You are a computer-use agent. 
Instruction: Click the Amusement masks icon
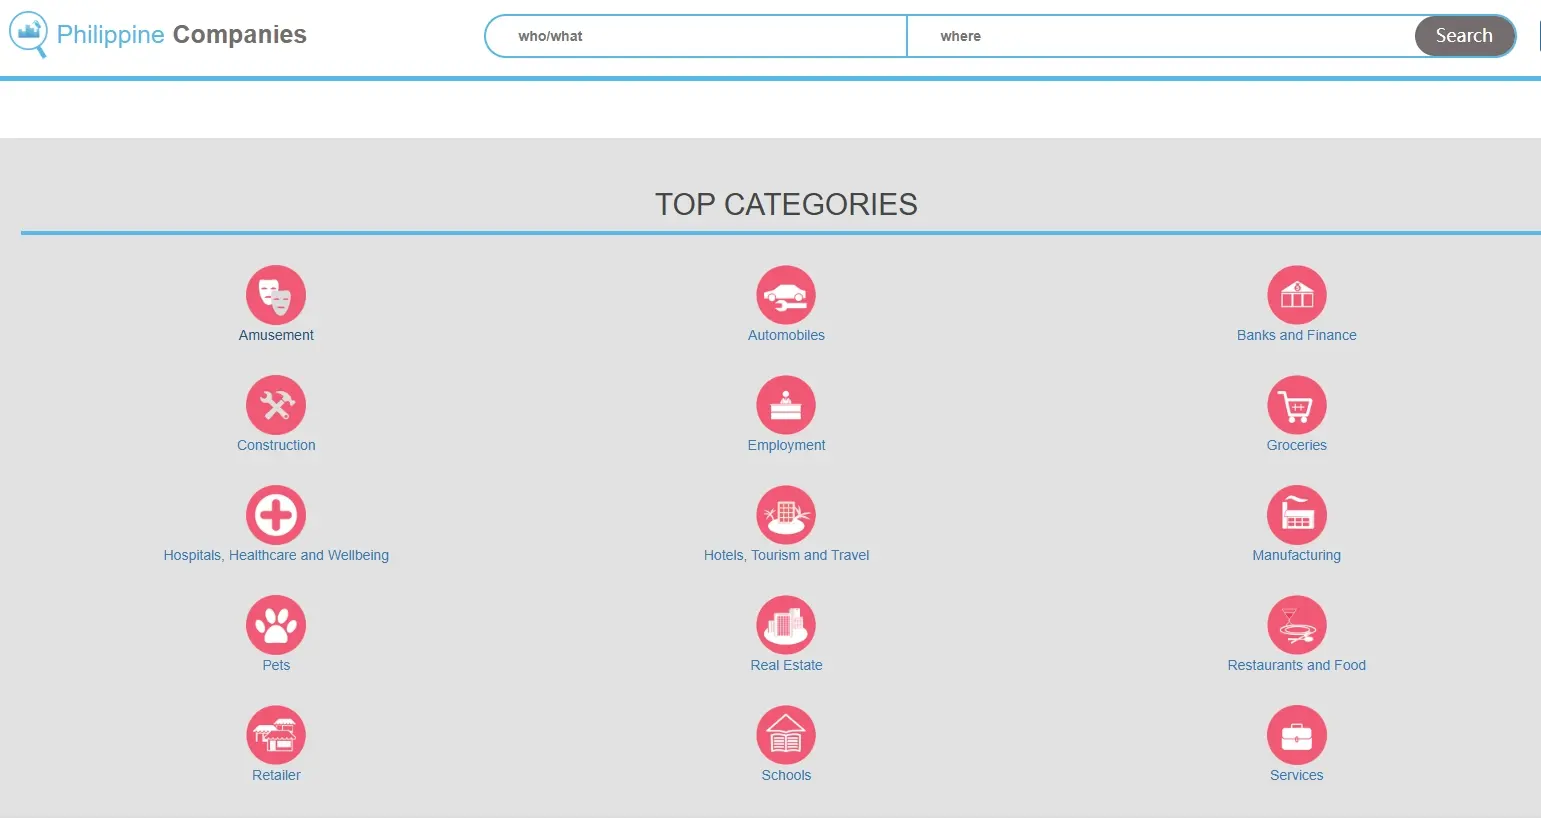pos(276,295)
